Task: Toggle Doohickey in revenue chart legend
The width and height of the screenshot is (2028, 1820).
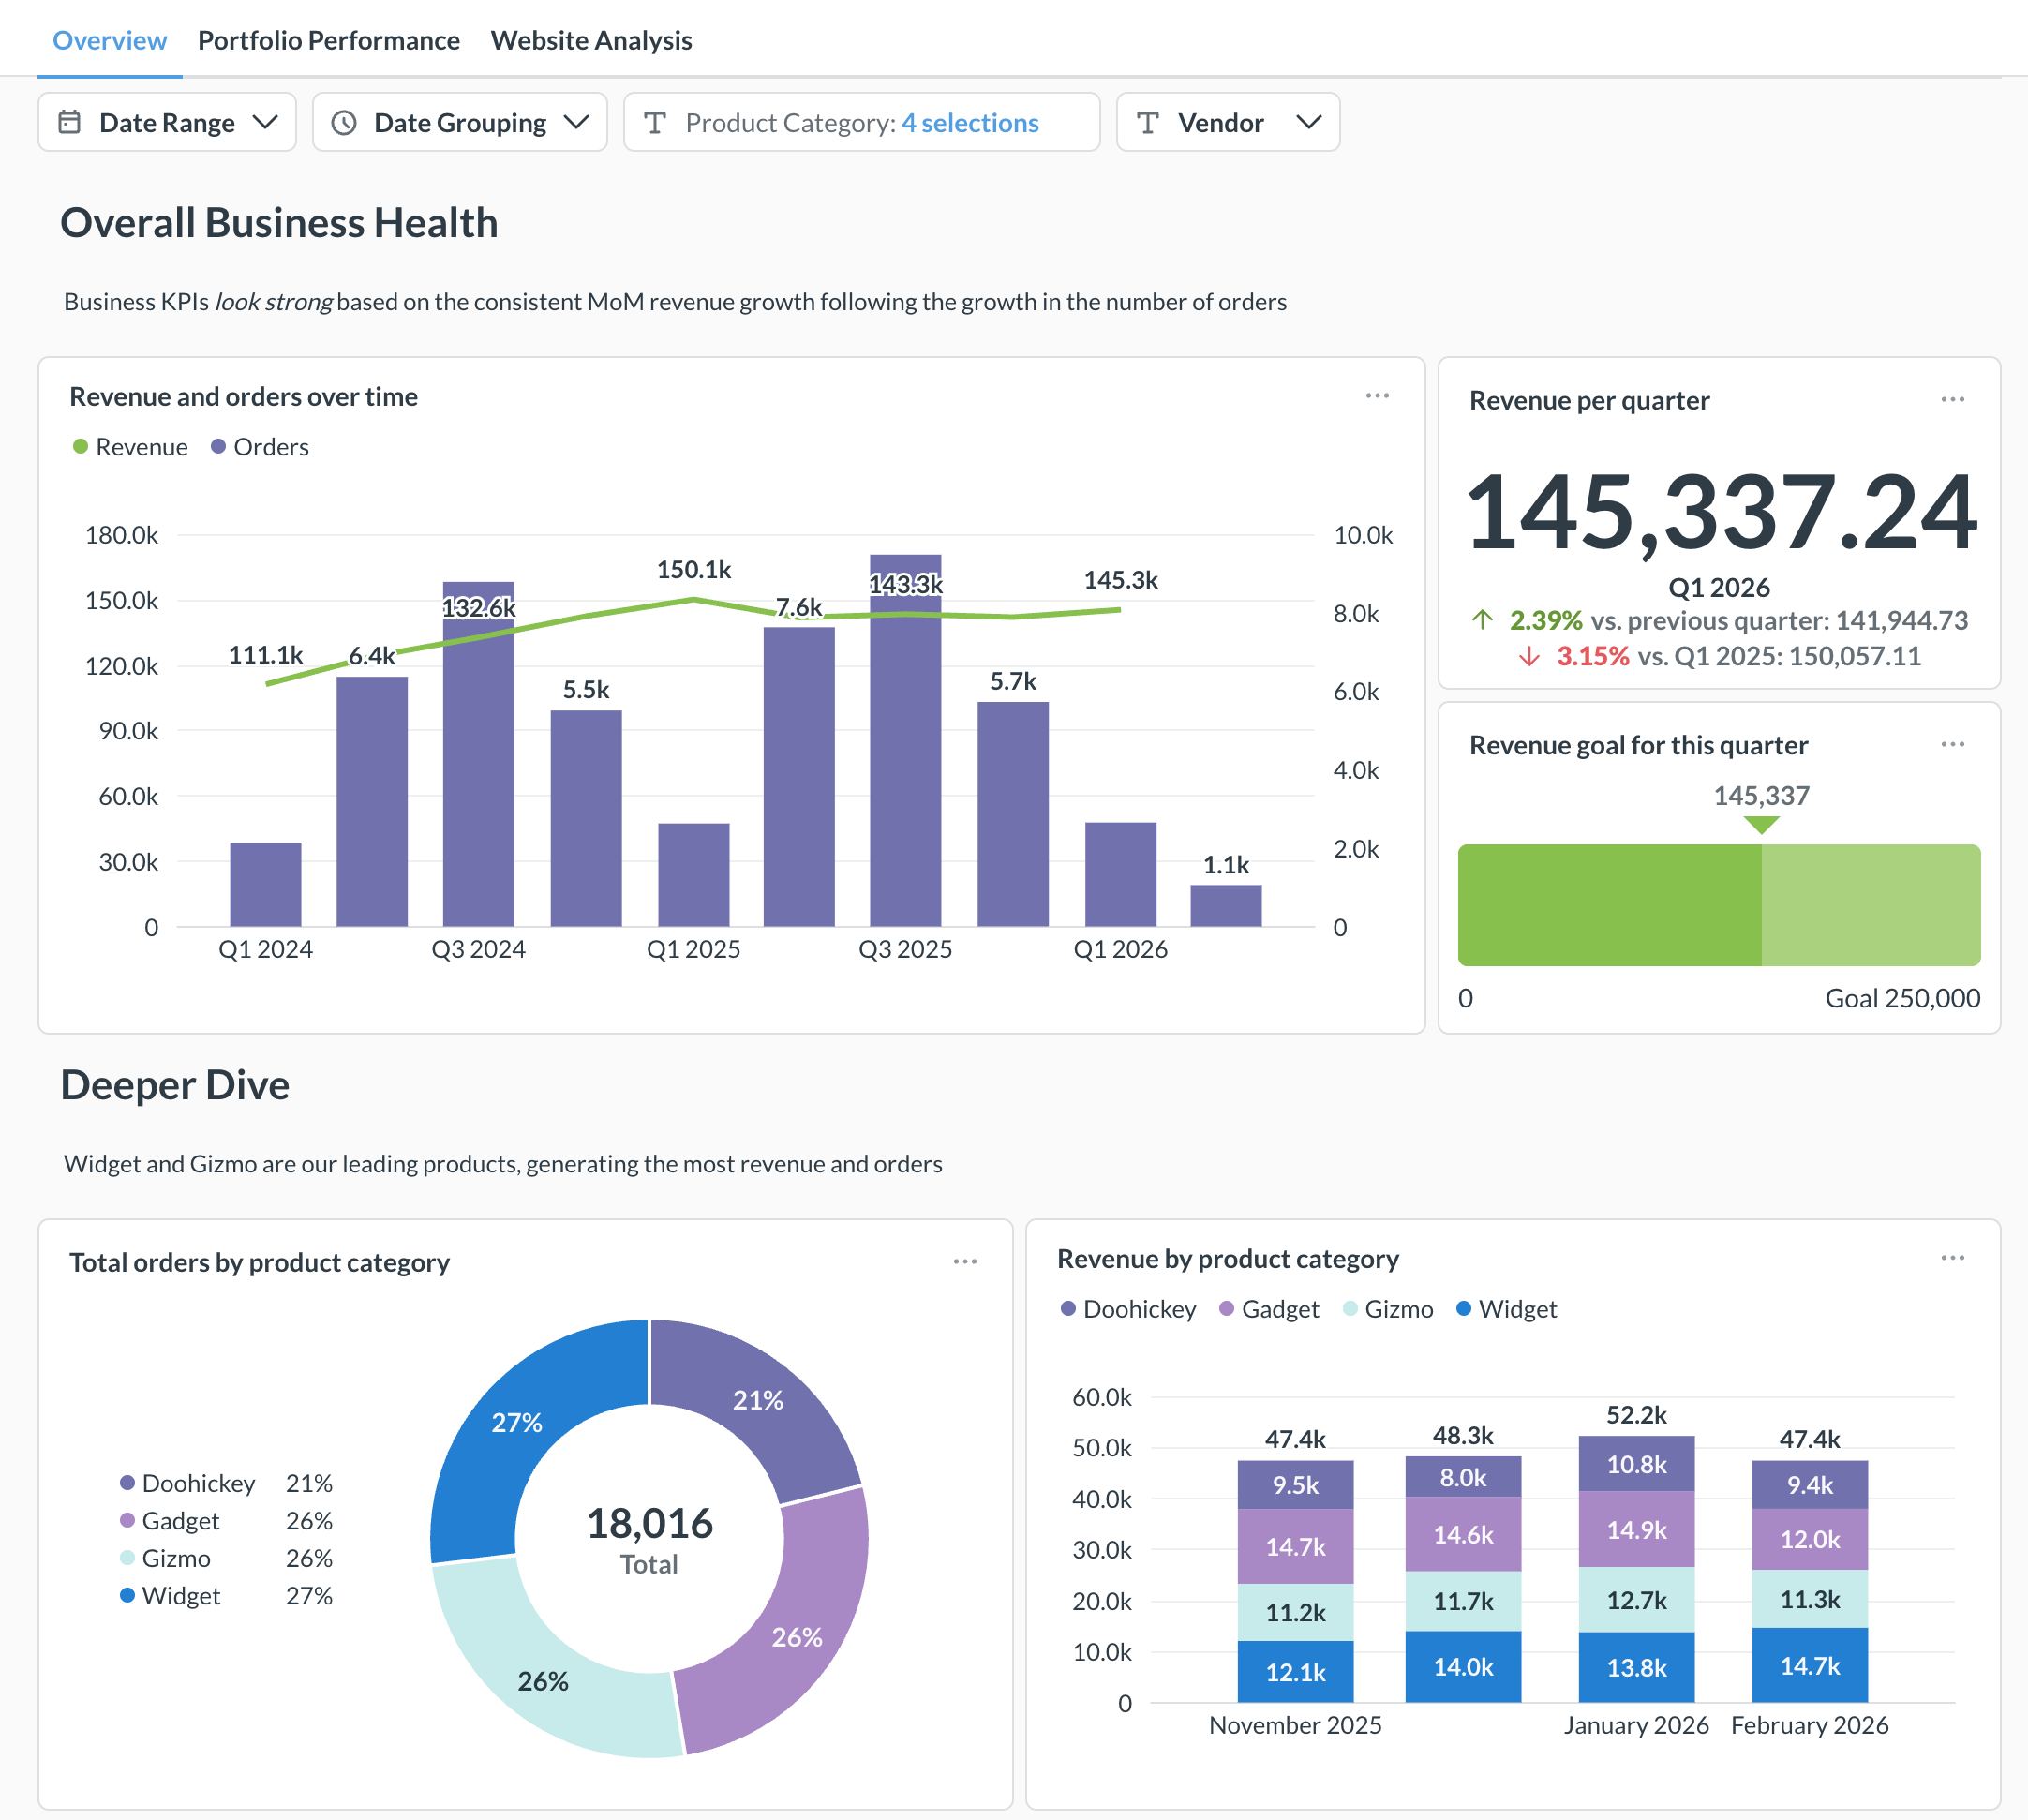Action: (1128, 1309)
